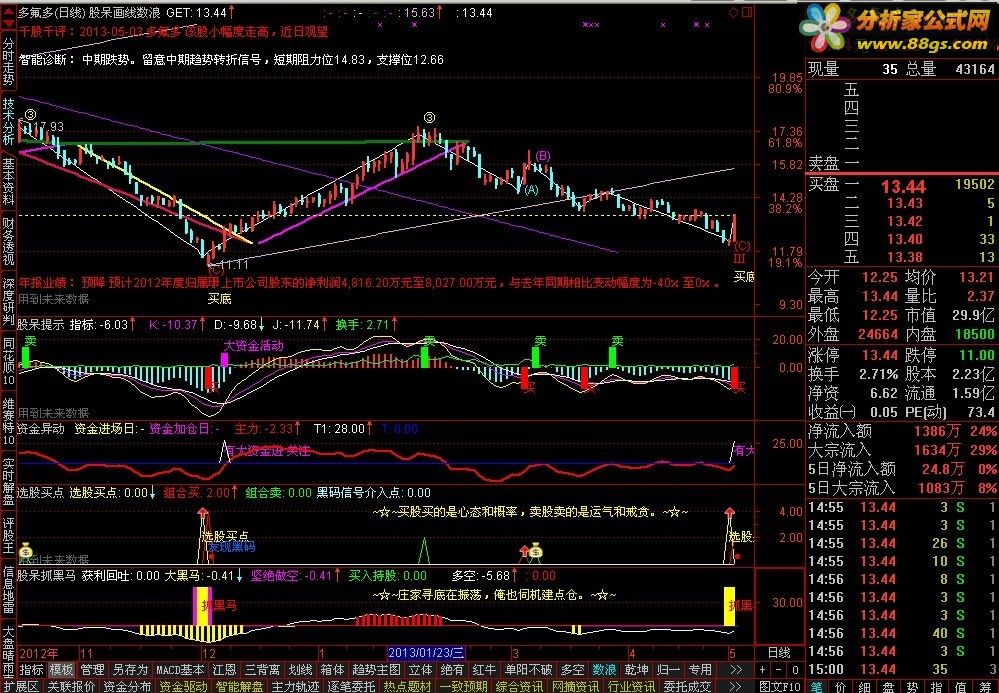Open the 维赛特10 side tab
Image resolution: width=999 pixels, height=693 pixels.
pyautogui.click(x=8, y=422)
